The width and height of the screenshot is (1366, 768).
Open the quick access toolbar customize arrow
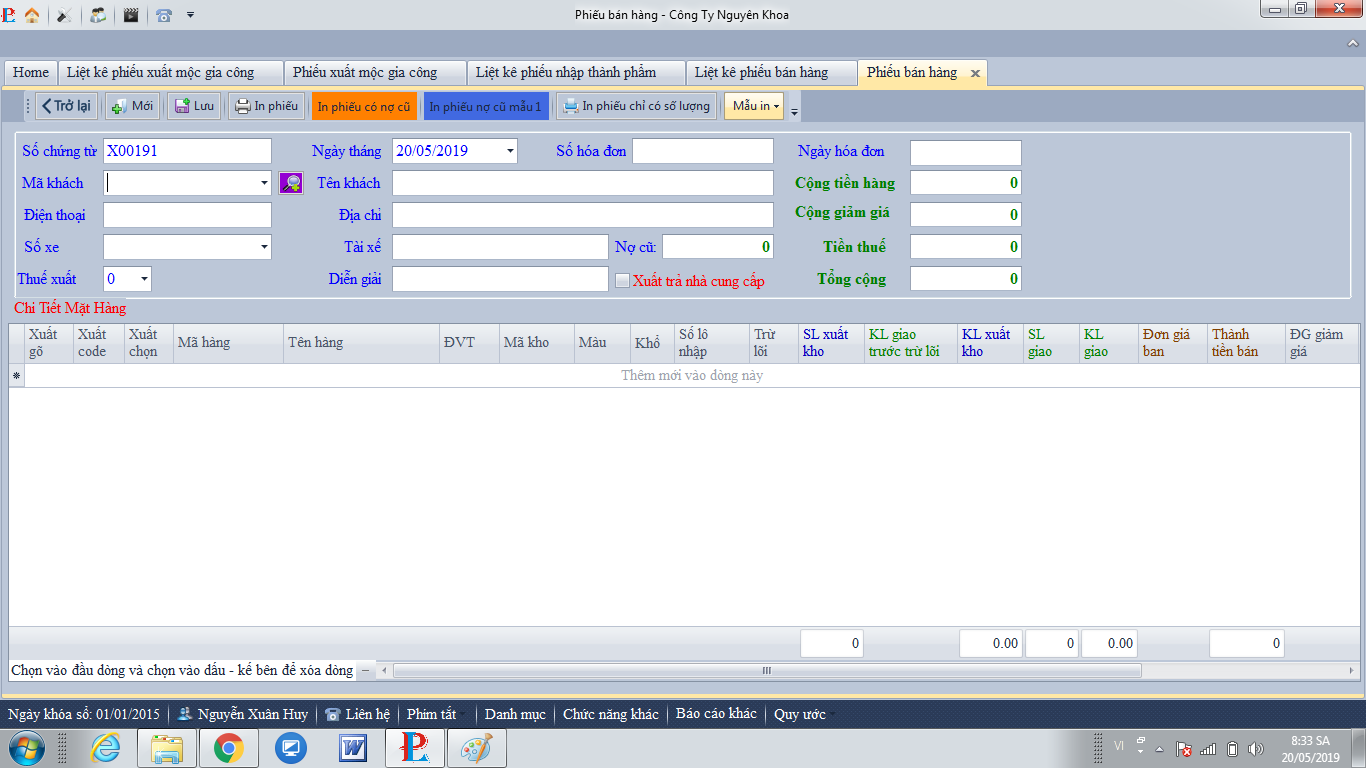190,15
